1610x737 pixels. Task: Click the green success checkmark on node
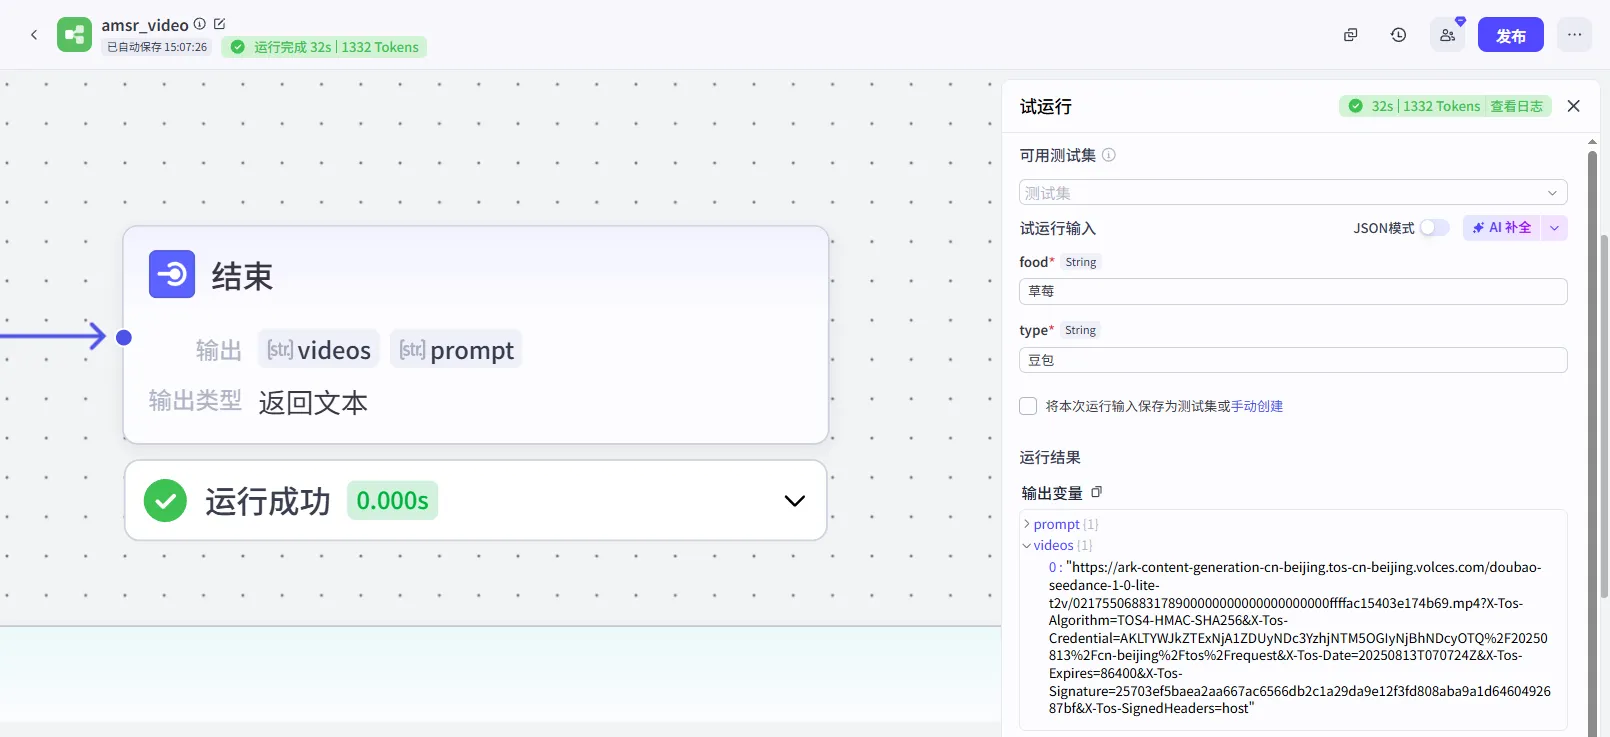click(x=165, y=501)
